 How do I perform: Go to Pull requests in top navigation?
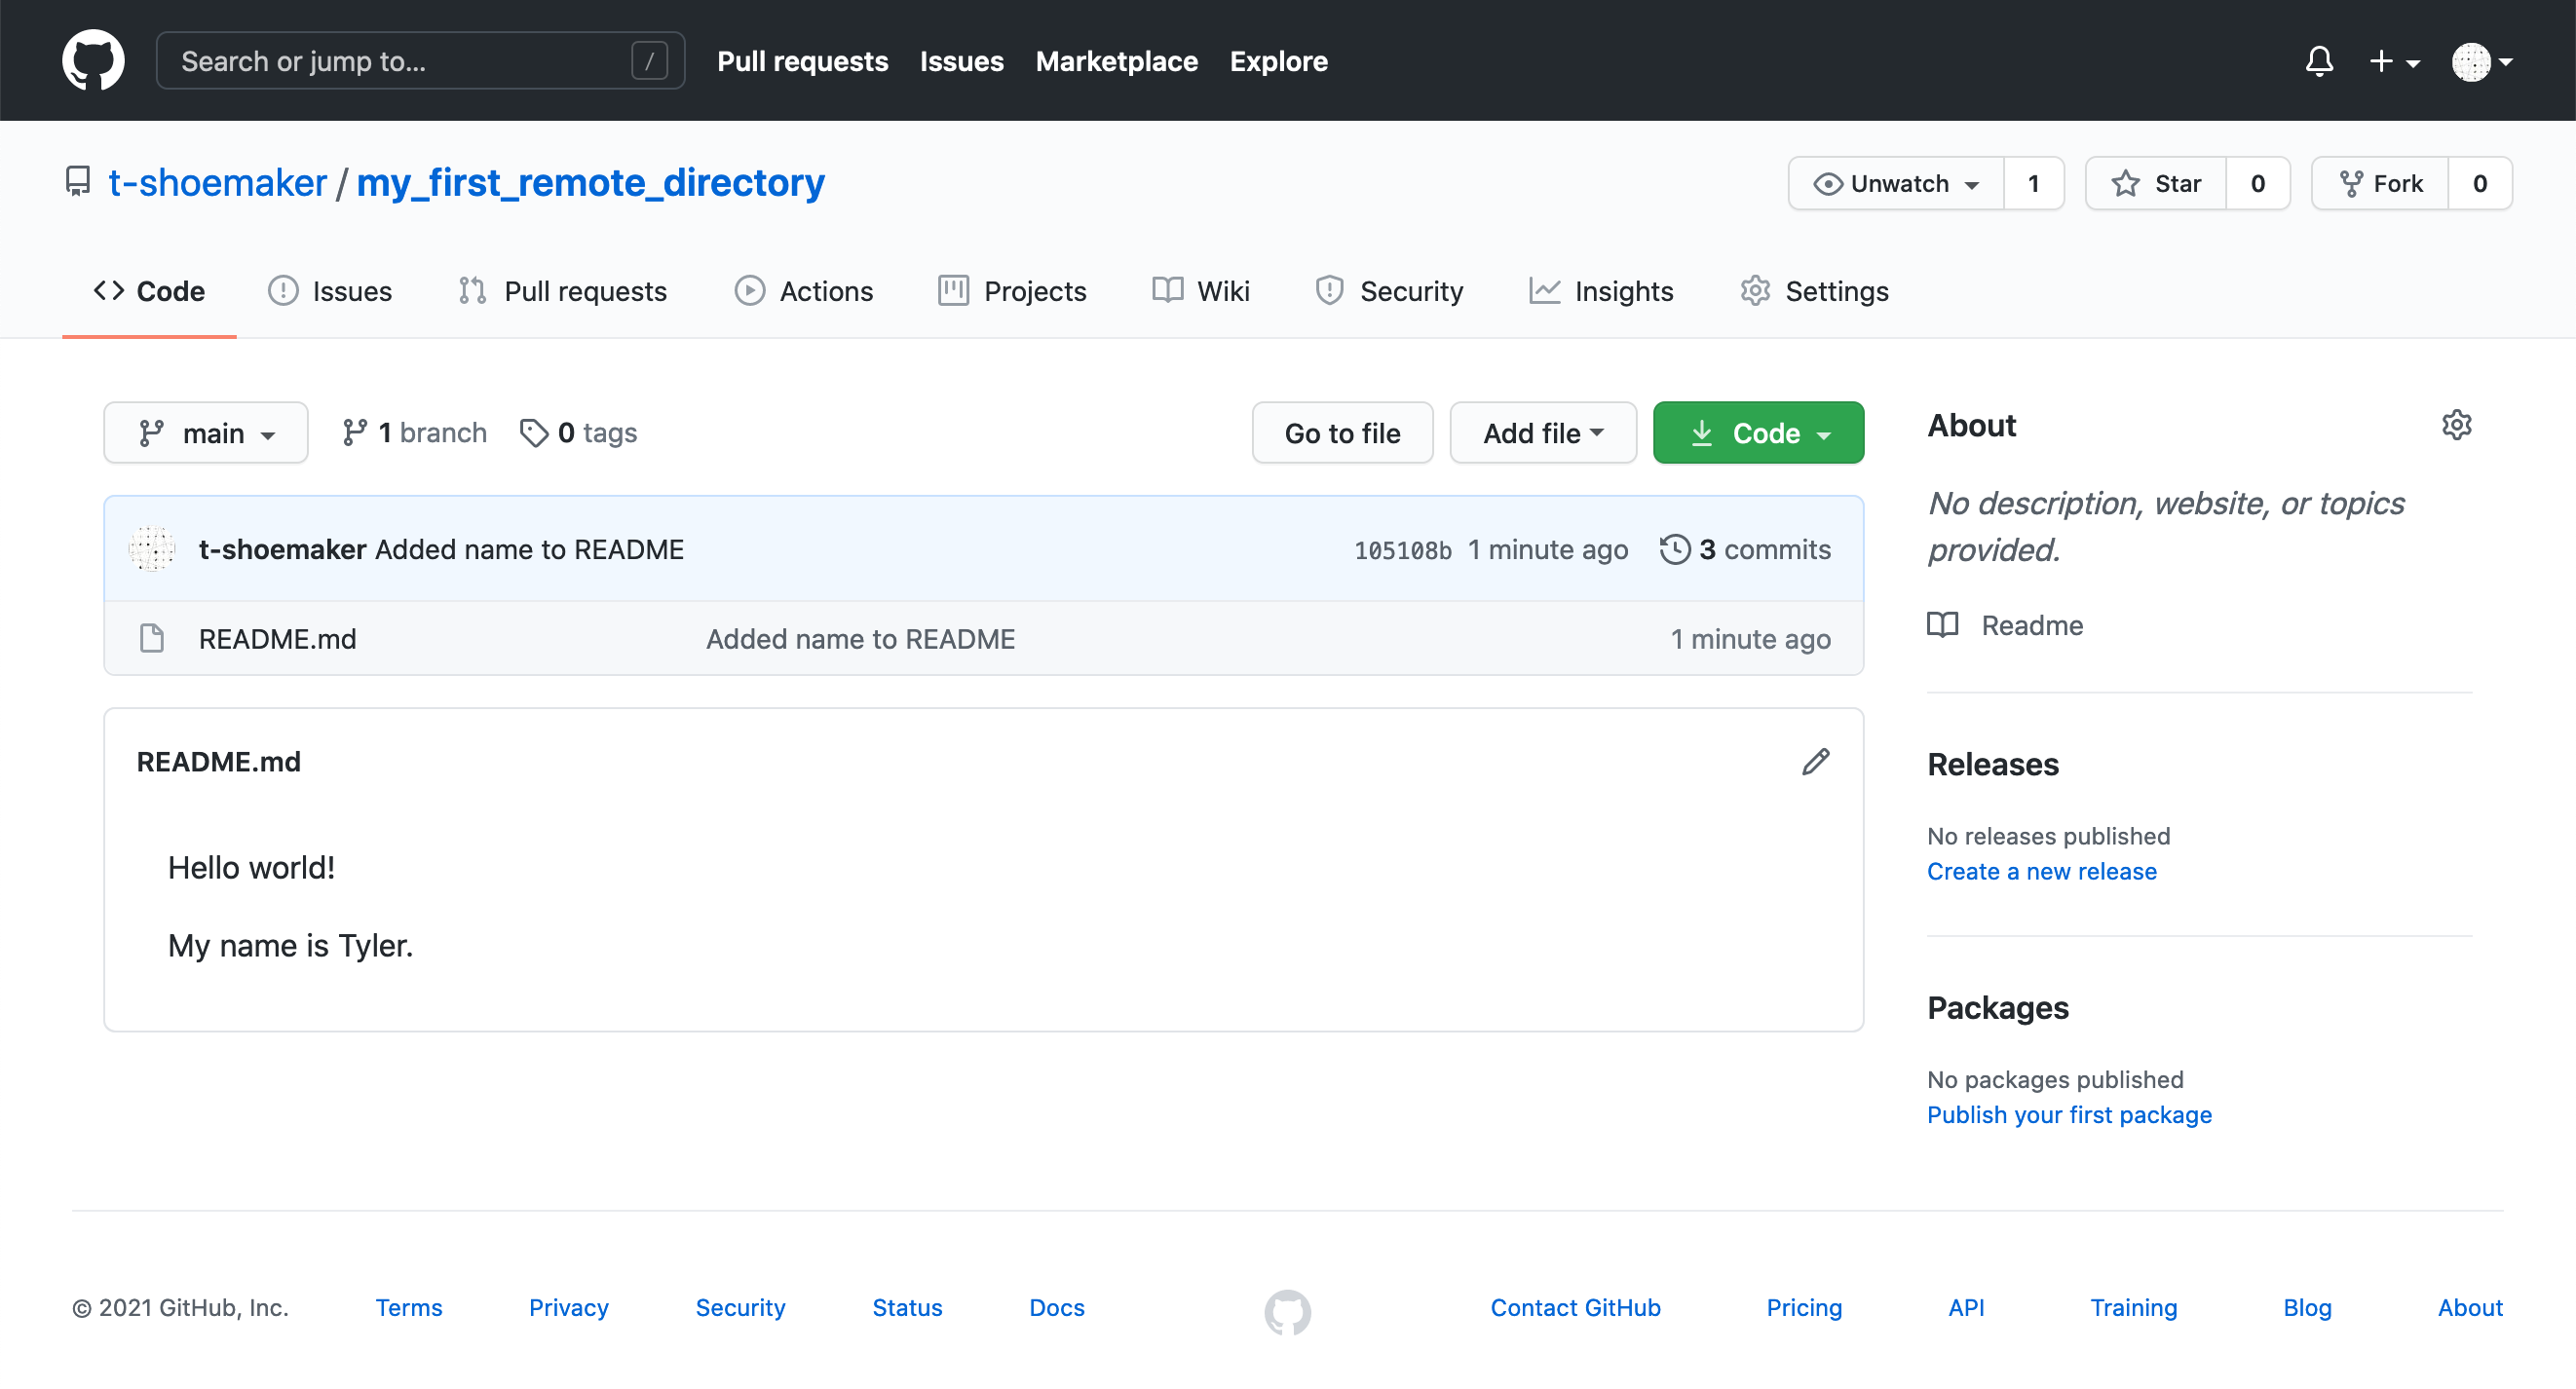coord(802,61)
